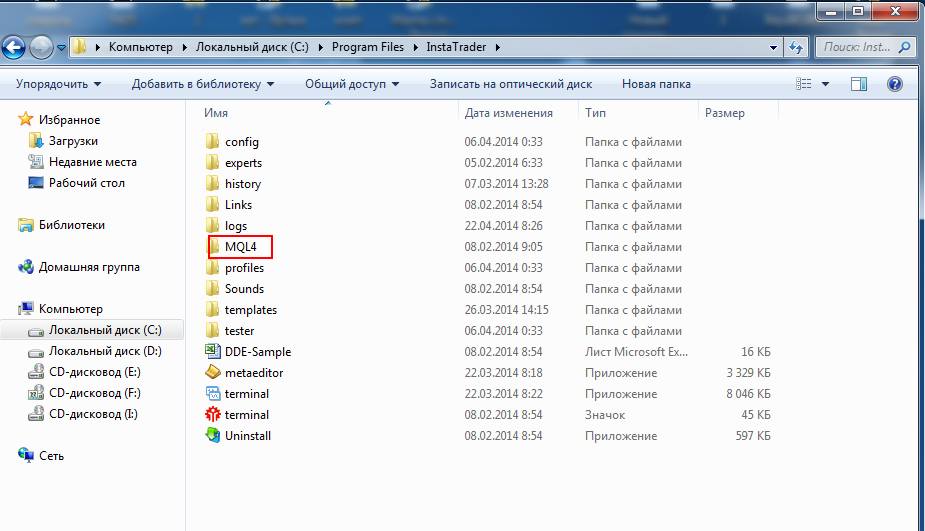This screenshot has height=531, width=925.
Task: Open Рабочий стол in favorites
Action: (x=87, y=183)
